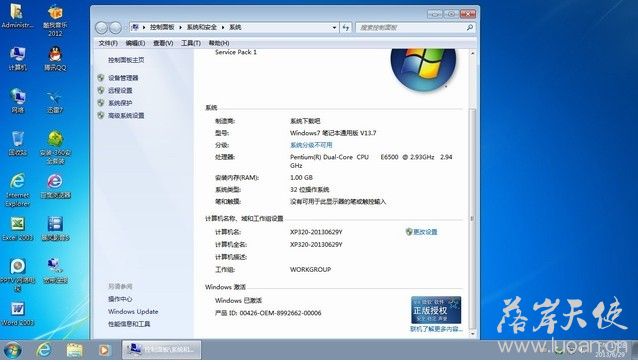
Task: Click the vertical scrollbar thumb
Action: pyautogui.click(x=472, y=218)
